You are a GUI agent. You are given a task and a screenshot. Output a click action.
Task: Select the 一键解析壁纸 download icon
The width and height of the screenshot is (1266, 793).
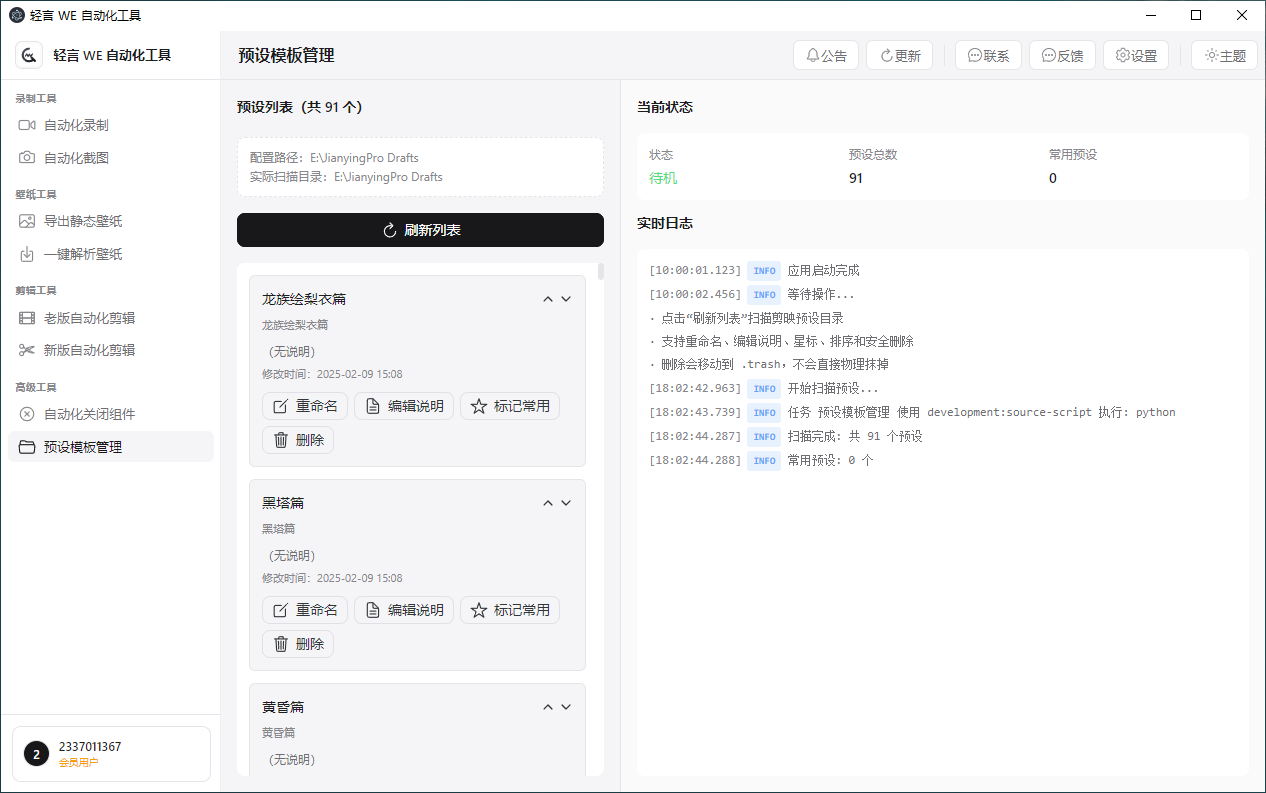27,253
